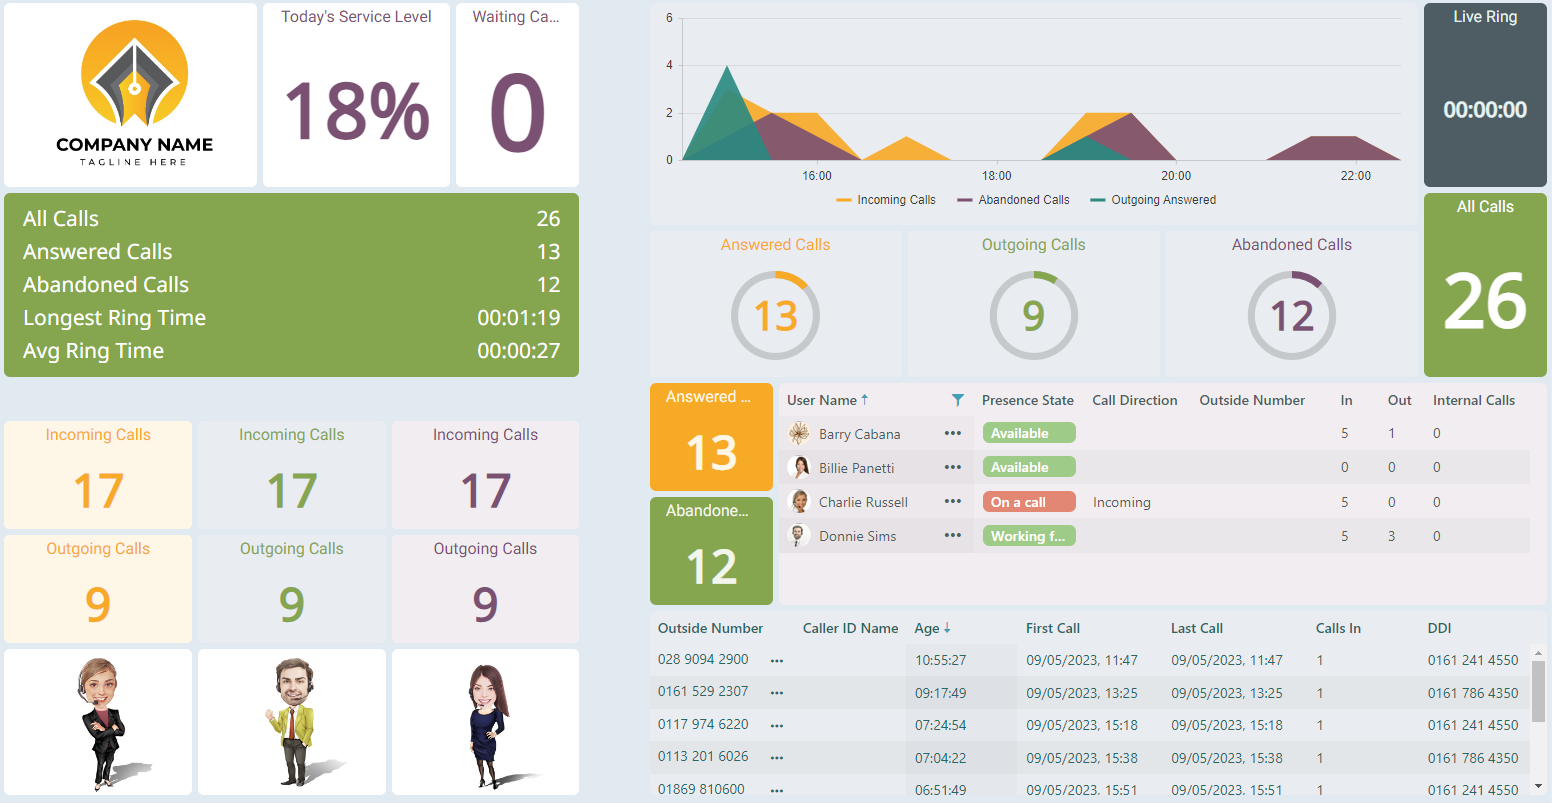1552x803 pixels.
Task: Sort by the Age column header
Action: click(x=927, y=628)
